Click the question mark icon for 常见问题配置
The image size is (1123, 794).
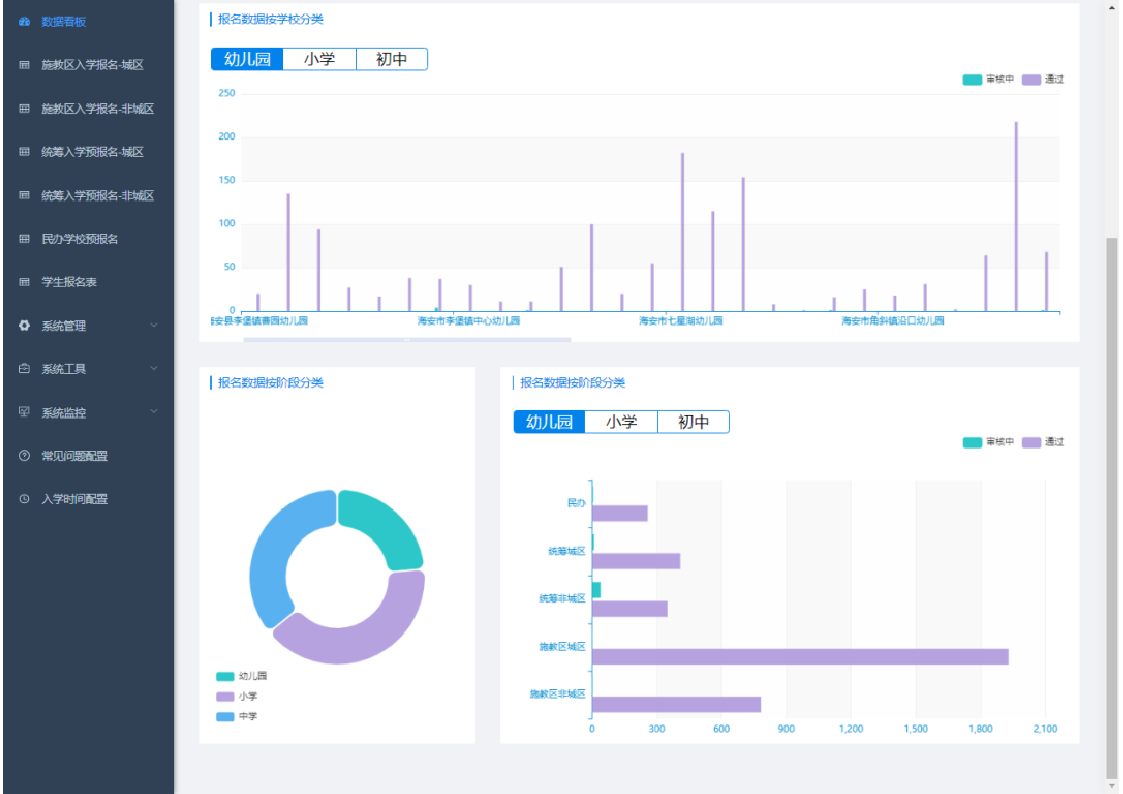(25, 456)
